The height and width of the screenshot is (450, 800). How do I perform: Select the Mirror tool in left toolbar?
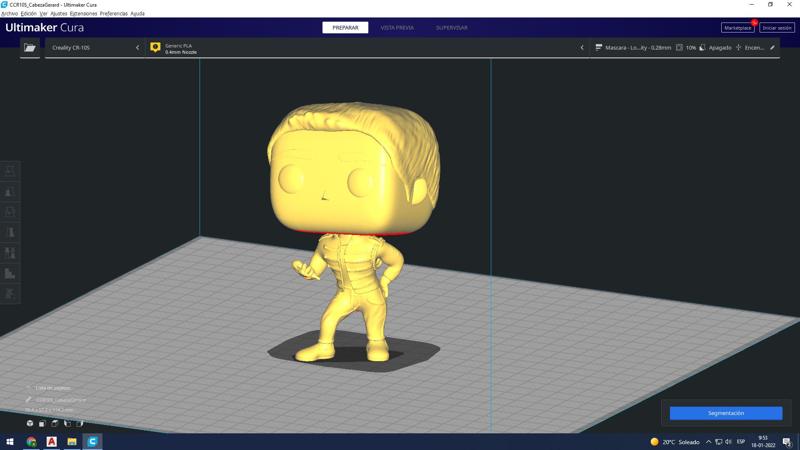(x=10, y=232)
